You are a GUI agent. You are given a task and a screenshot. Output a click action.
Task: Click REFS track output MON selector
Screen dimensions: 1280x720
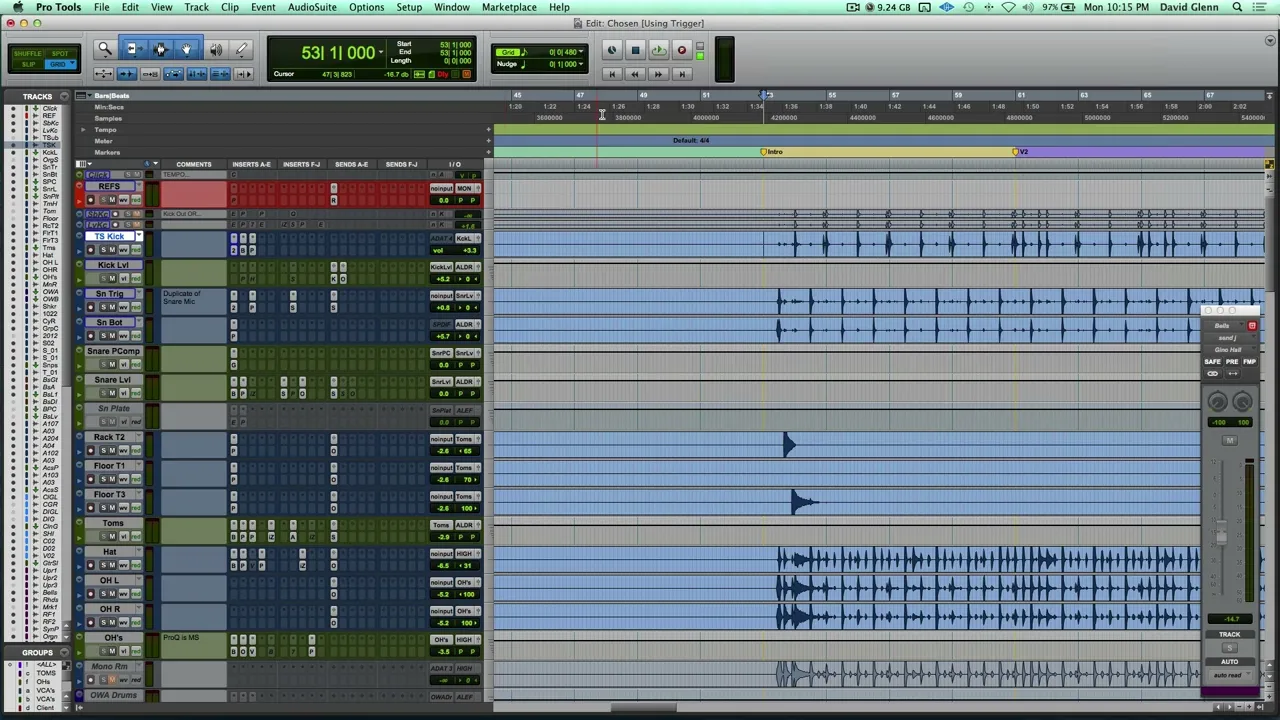point(465,188)
